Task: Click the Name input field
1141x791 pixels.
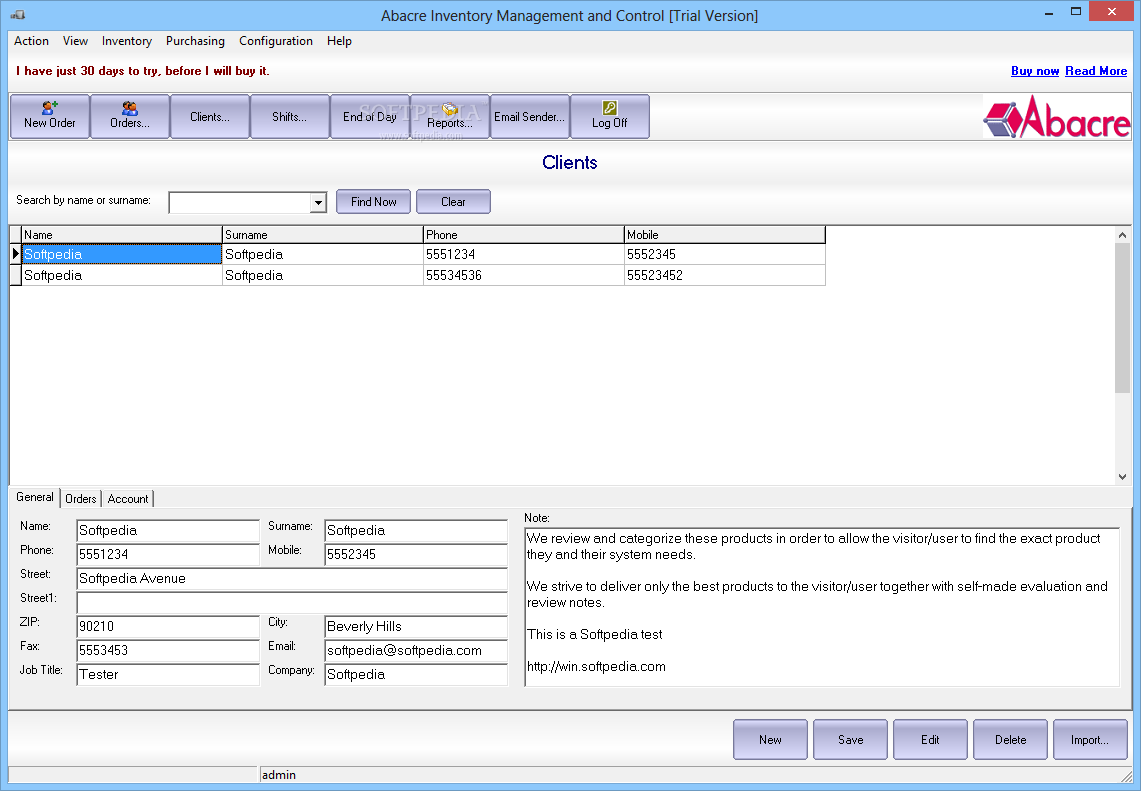Action: 168,530
